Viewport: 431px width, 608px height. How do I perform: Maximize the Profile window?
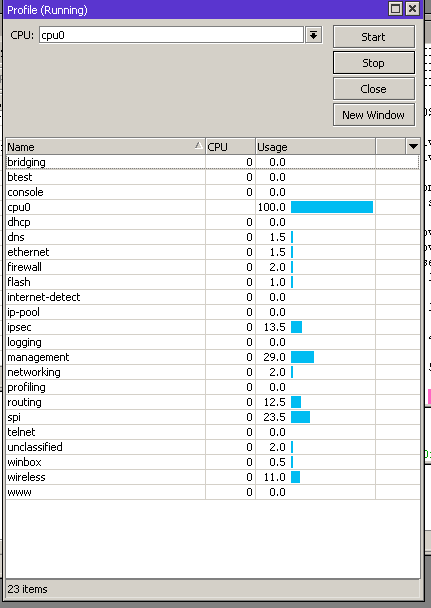tap(396, 9)
